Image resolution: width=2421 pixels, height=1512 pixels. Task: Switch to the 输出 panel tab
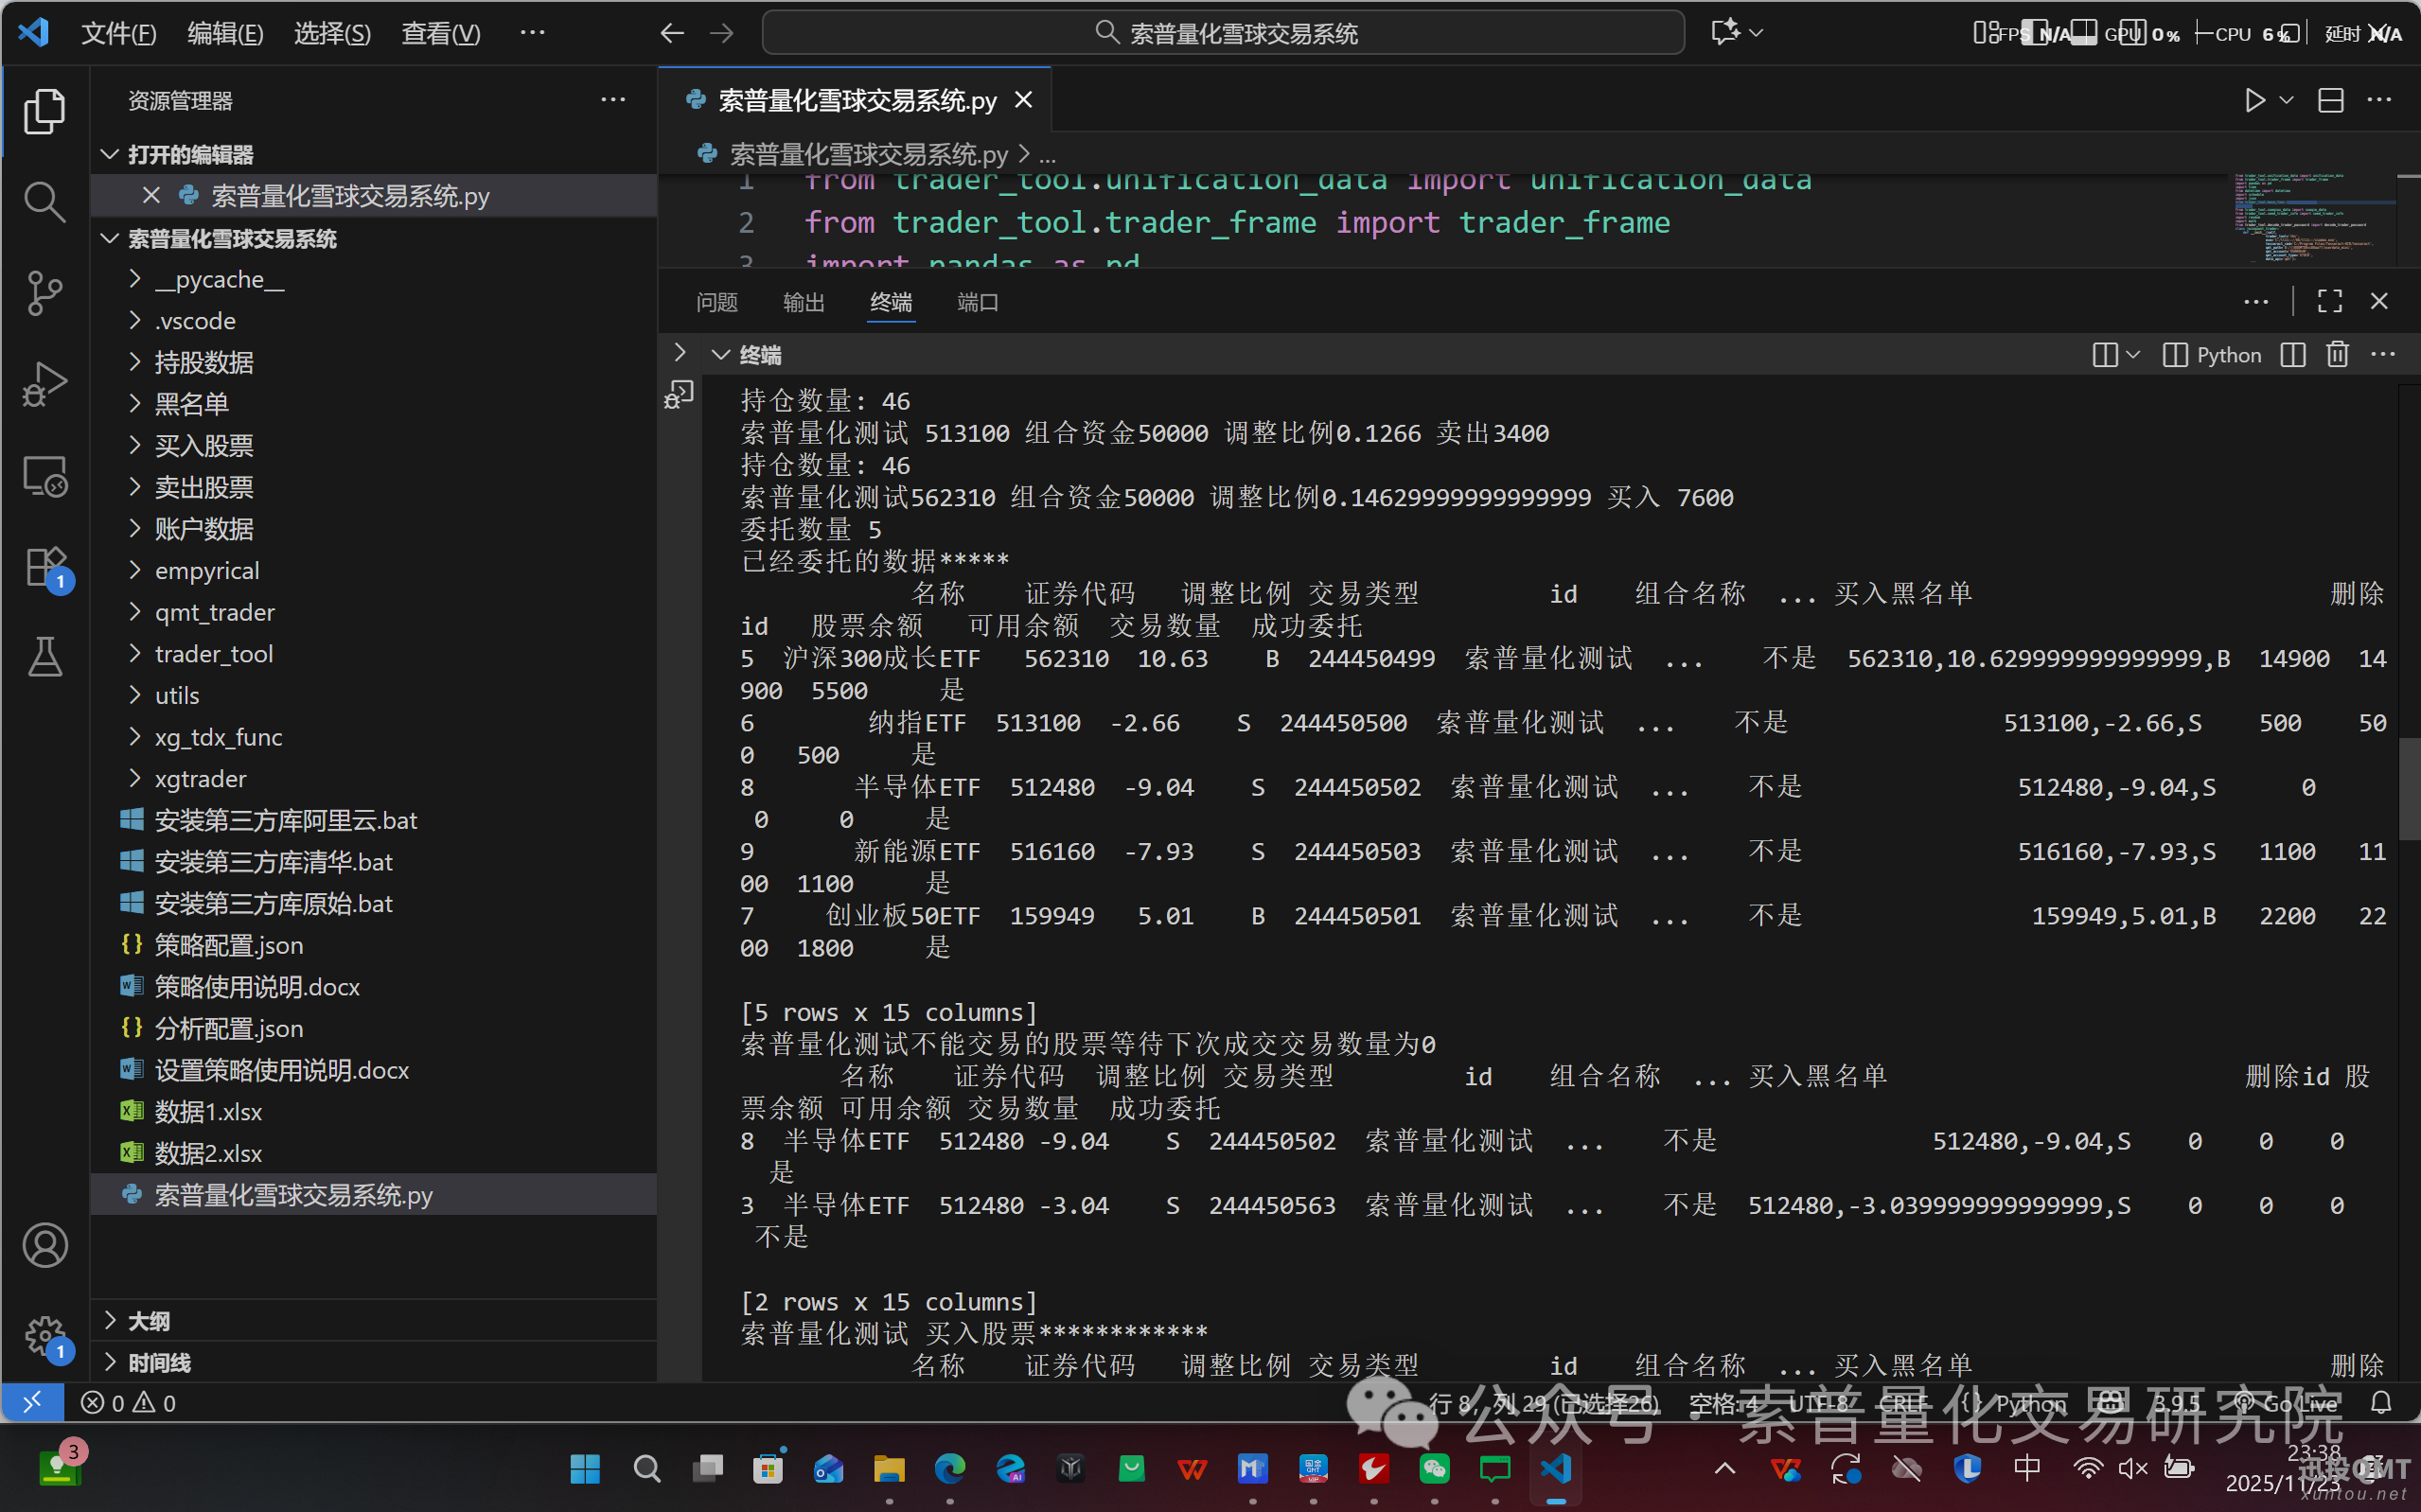803,302
